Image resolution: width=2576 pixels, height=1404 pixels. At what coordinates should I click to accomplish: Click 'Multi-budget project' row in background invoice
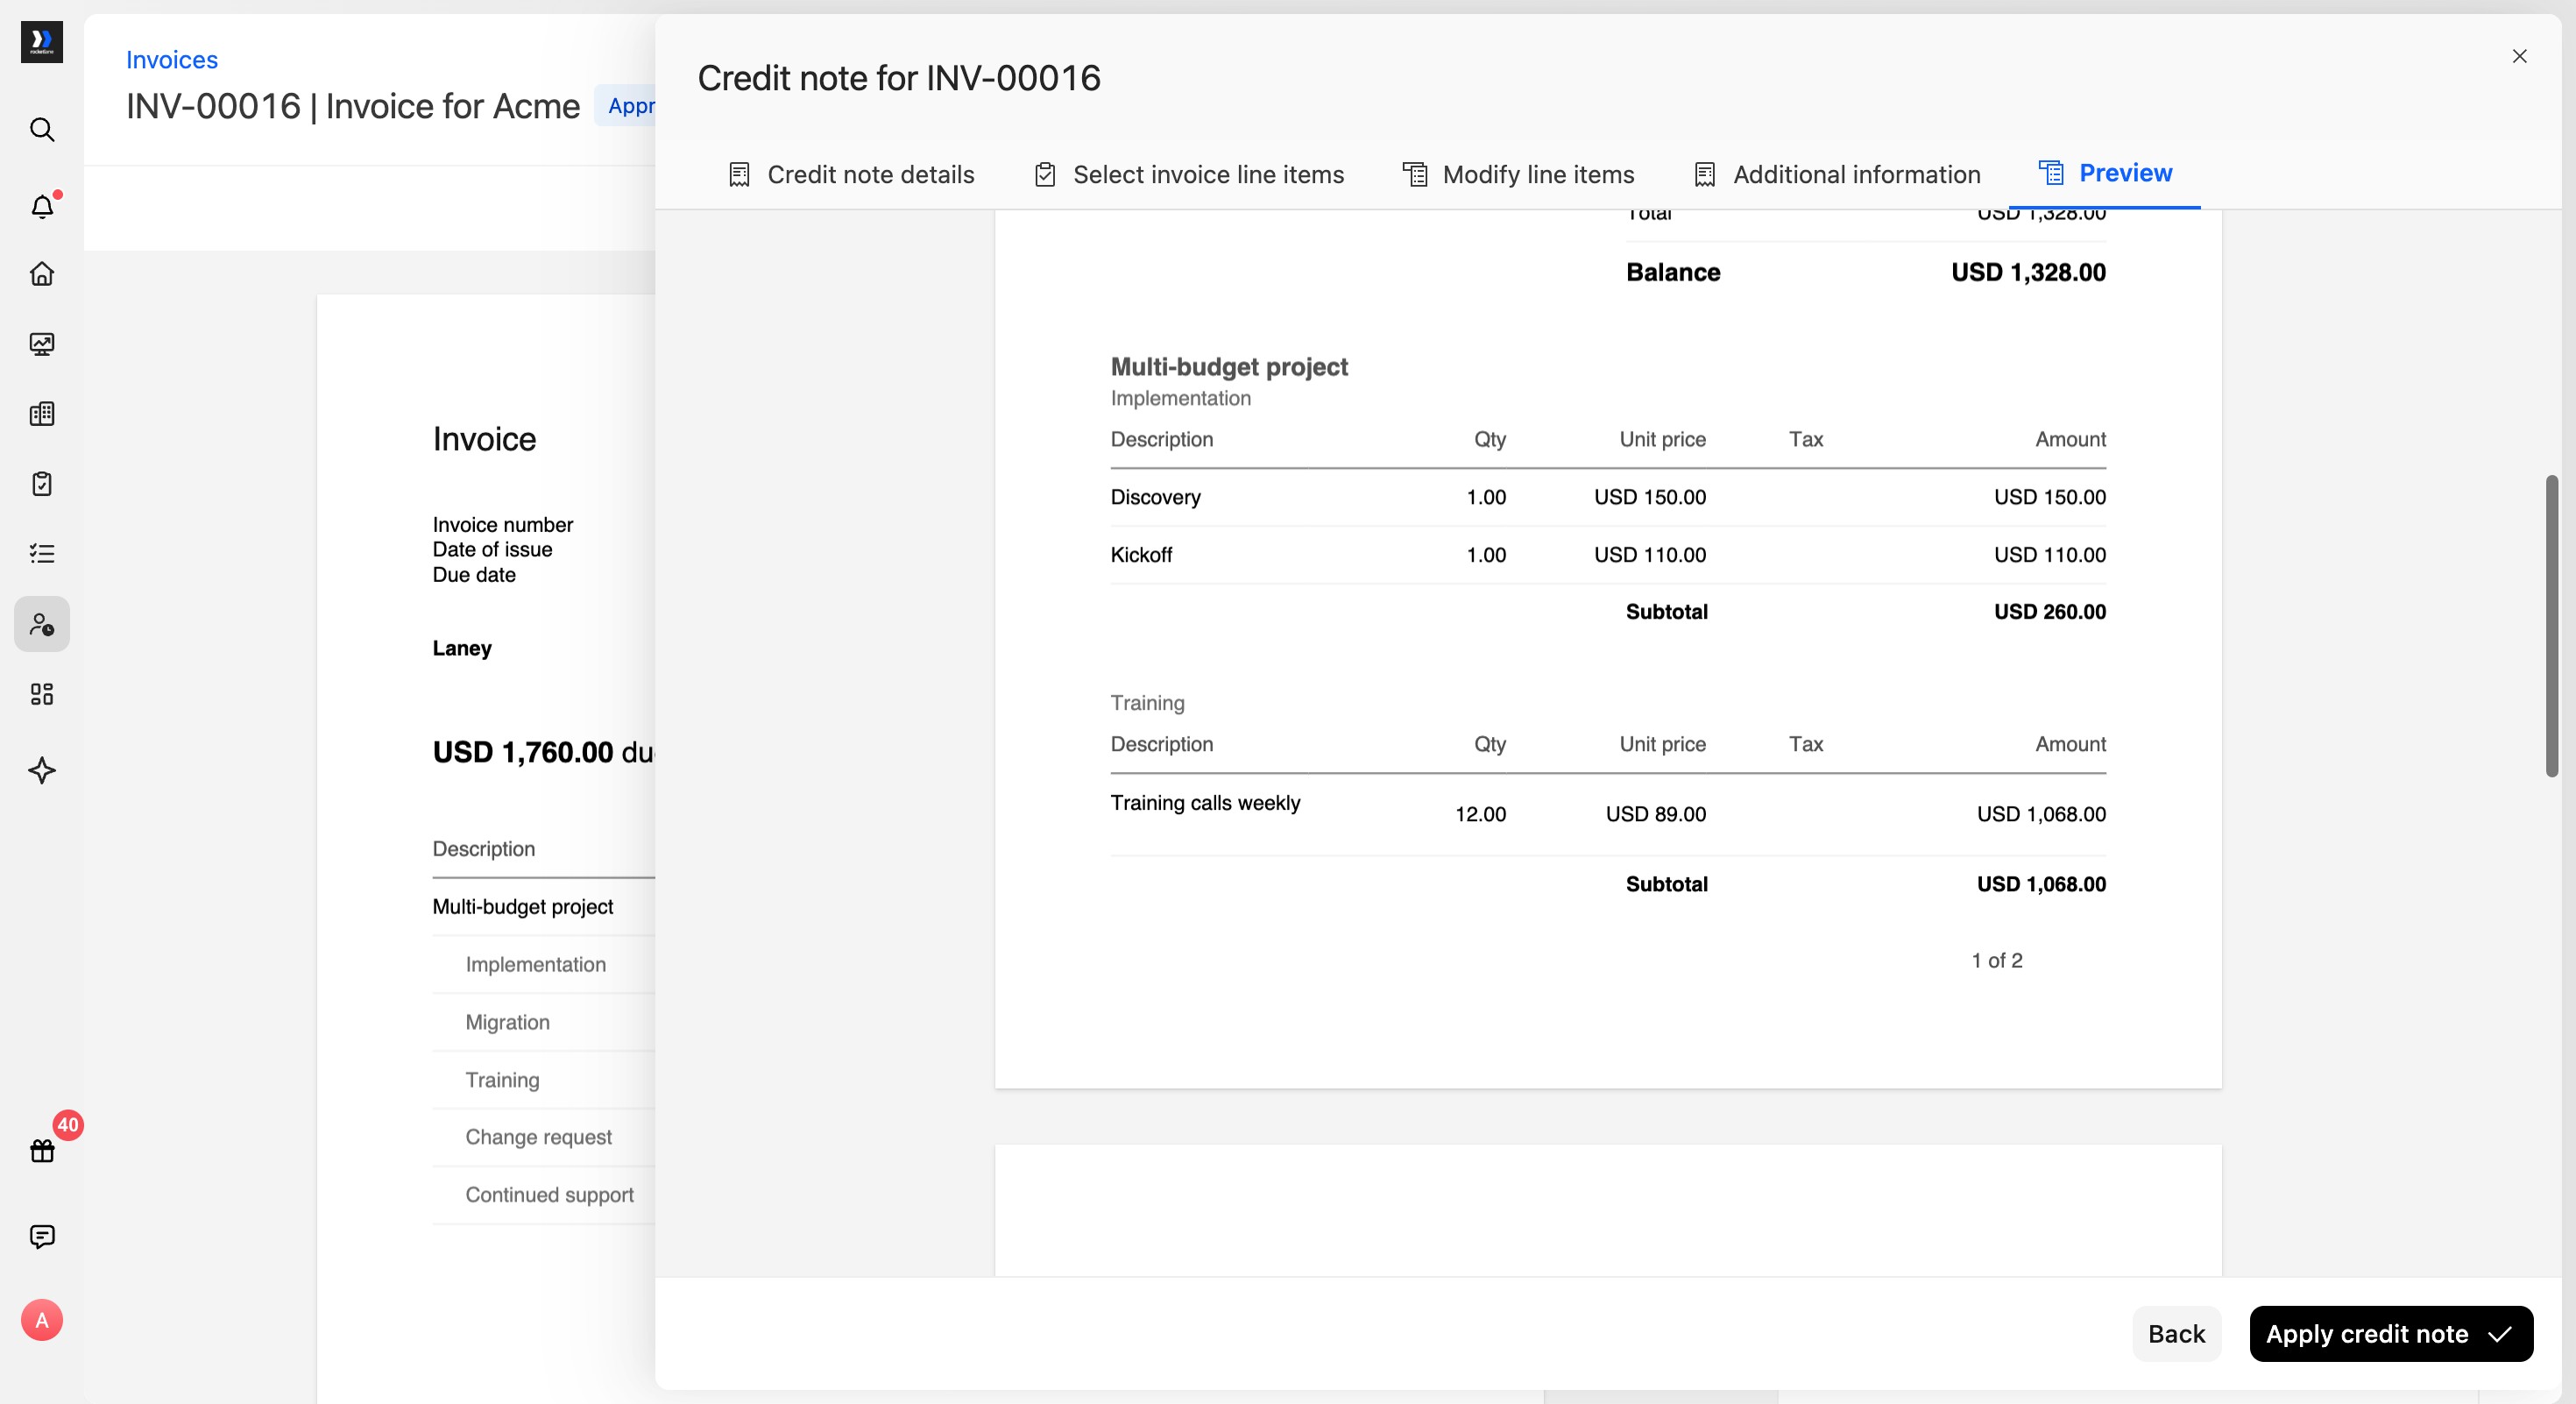pyautogui.click(x=523, y=907)
